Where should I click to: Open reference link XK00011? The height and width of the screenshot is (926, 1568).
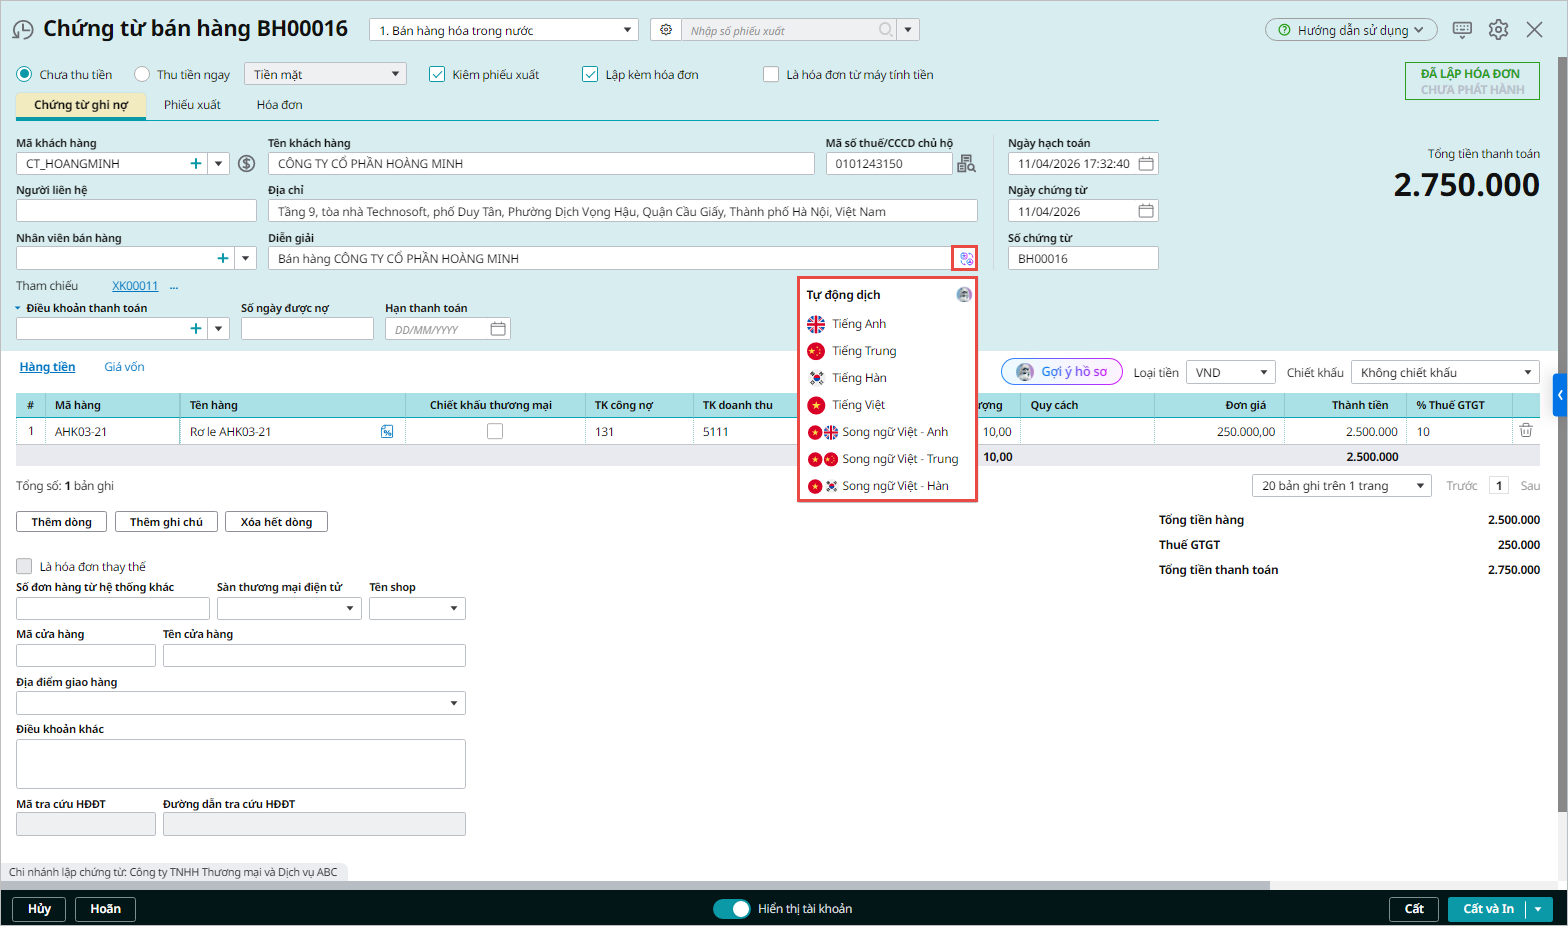(x=135, y=286)
